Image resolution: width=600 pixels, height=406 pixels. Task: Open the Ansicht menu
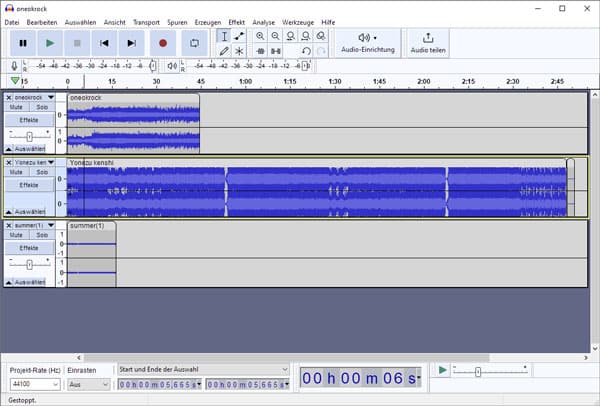click(114, 23)
